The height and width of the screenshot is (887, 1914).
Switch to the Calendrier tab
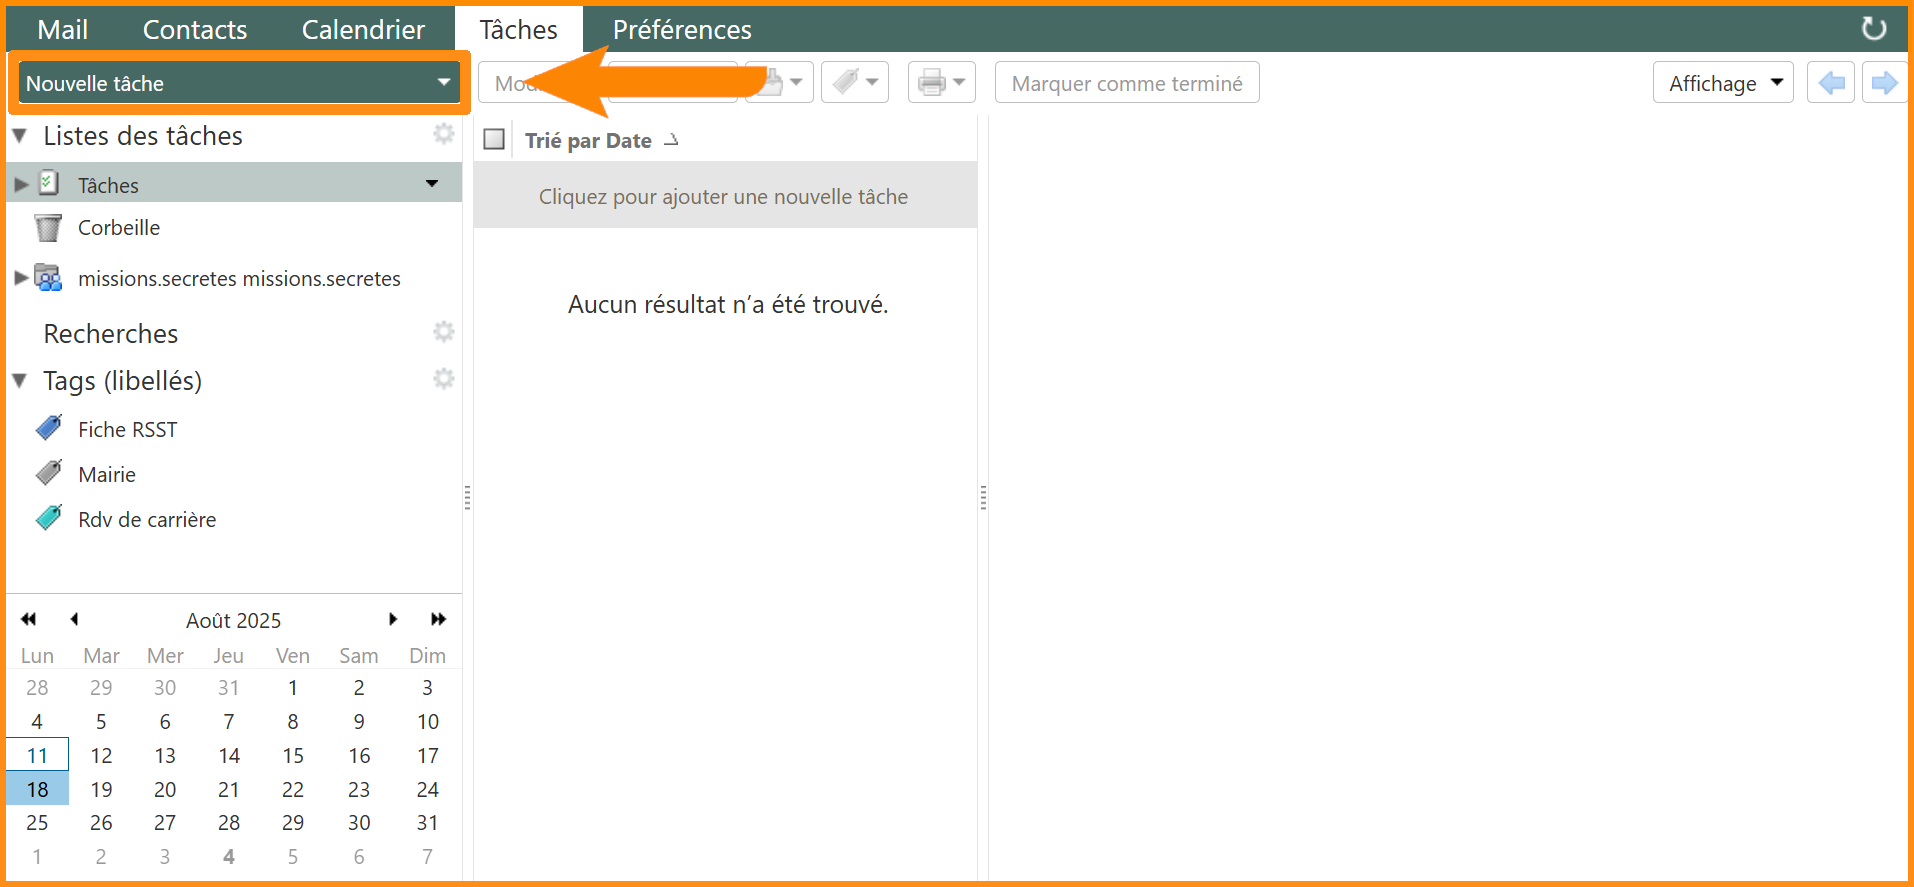coord(363,30)
